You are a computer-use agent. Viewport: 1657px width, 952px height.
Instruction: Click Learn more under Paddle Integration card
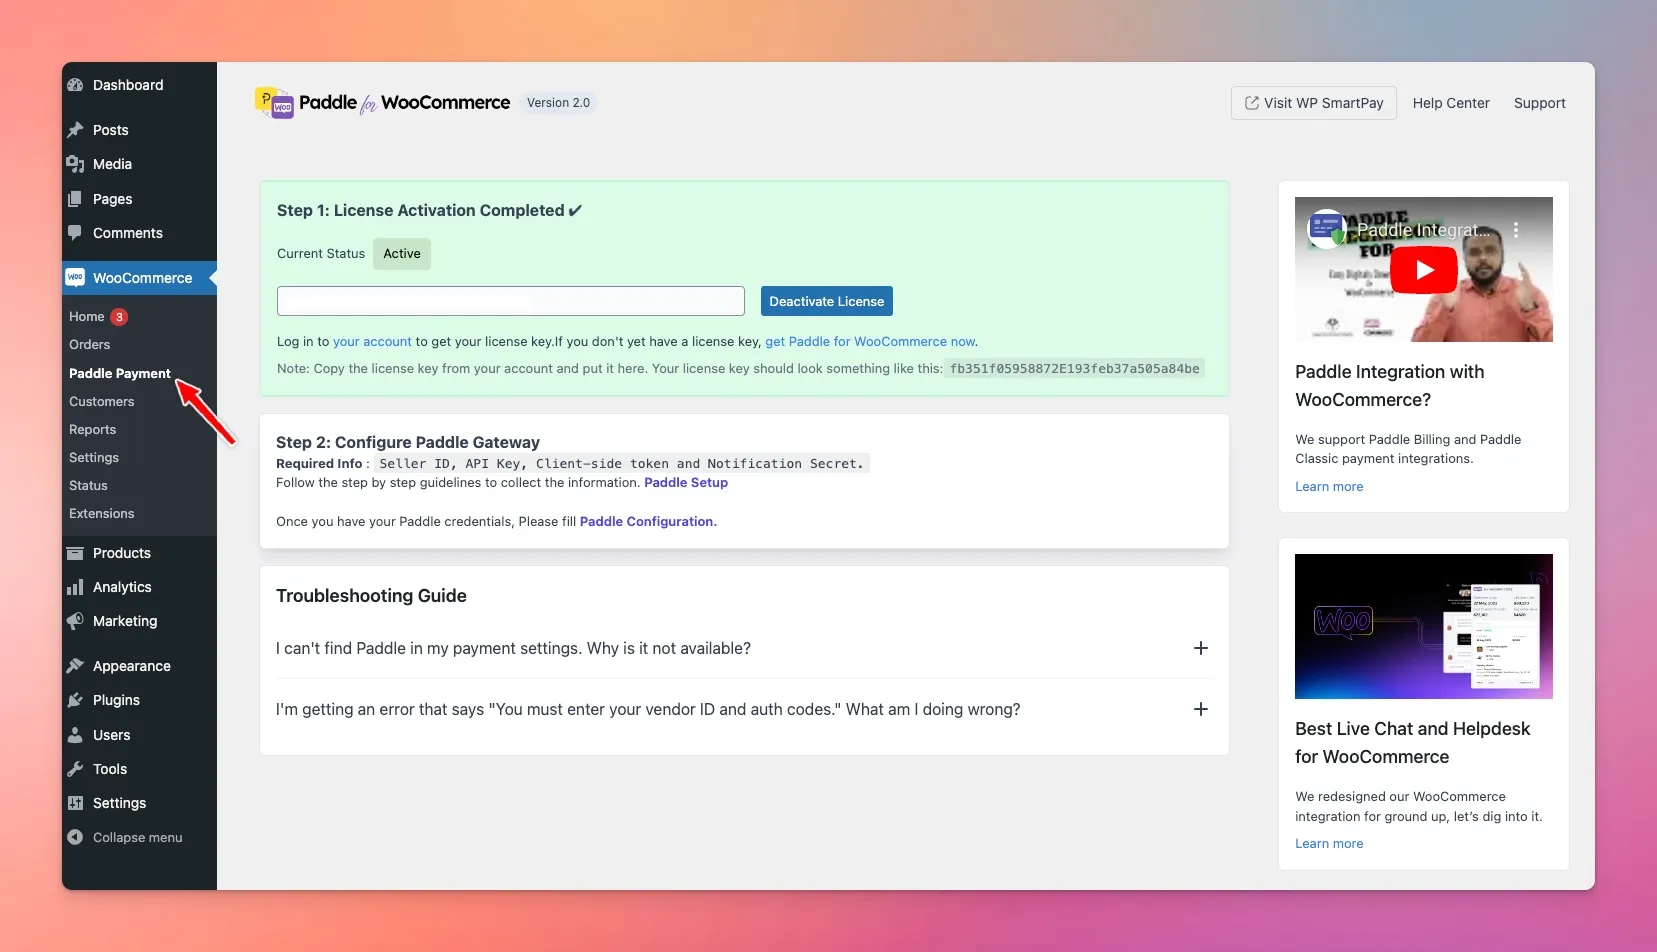pyautogui.click(x=1329, y=487)
